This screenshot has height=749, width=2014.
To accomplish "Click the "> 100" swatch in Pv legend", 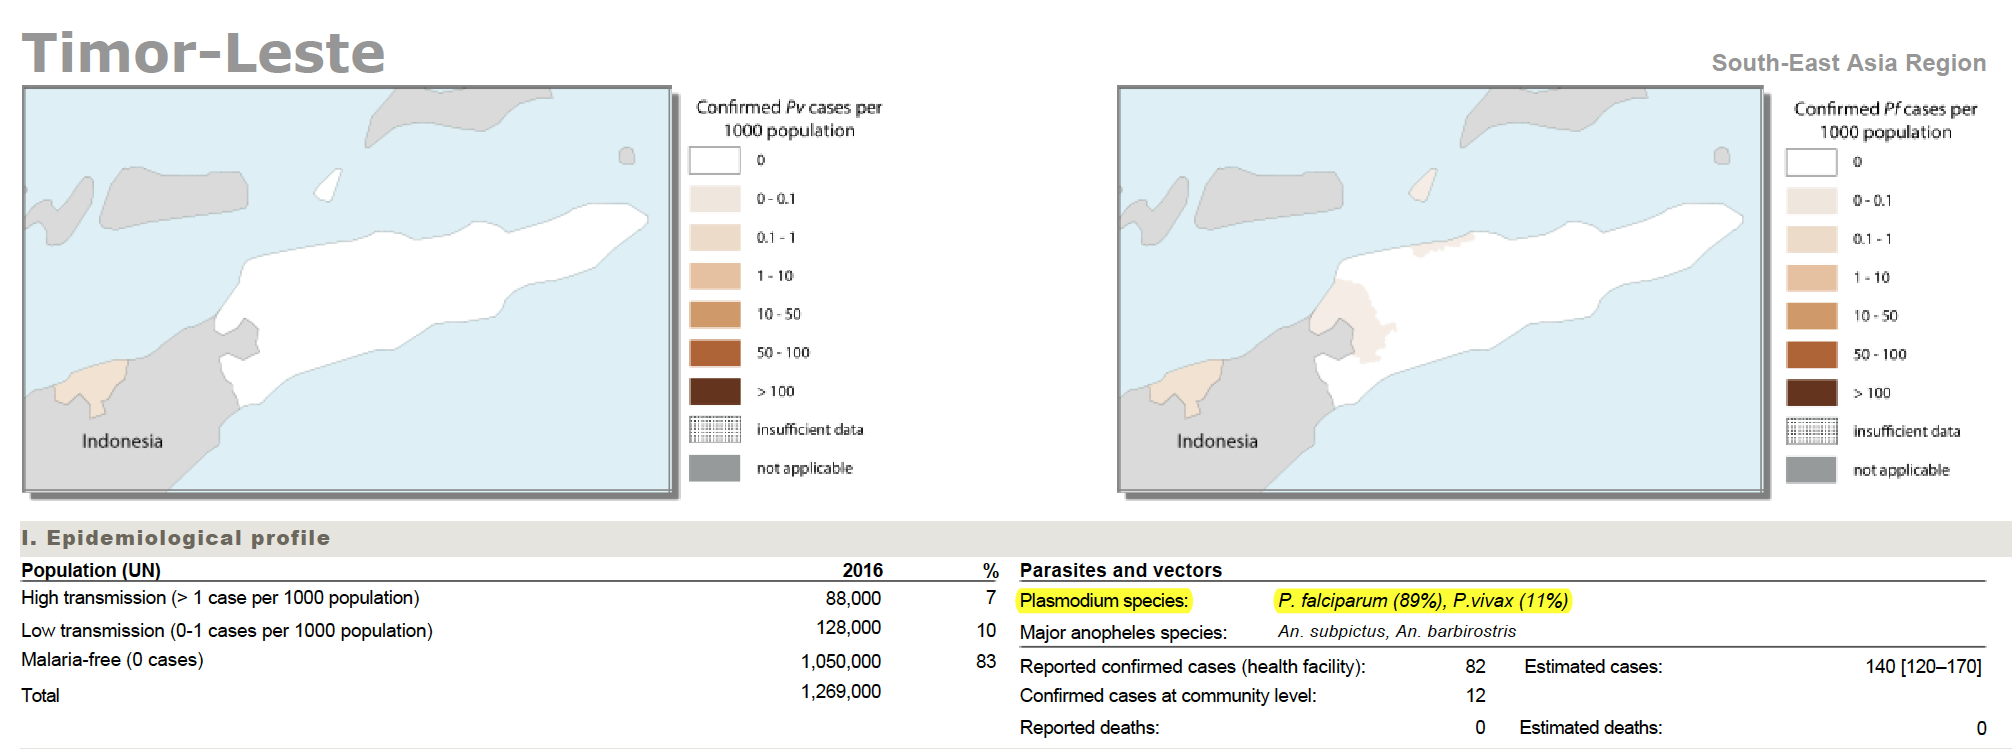I will pos(714,391).
